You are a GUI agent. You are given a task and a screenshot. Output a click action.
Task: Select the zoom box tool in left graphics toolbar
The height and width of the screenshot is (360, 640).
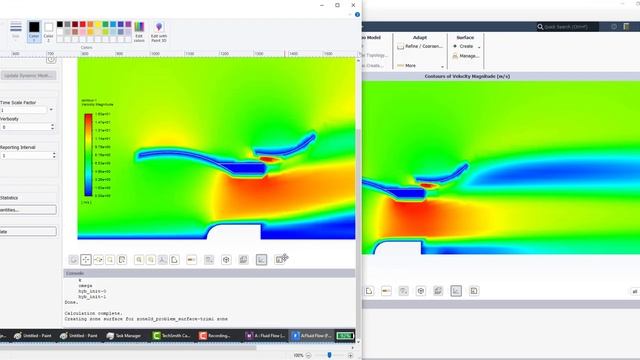(110, 260)
